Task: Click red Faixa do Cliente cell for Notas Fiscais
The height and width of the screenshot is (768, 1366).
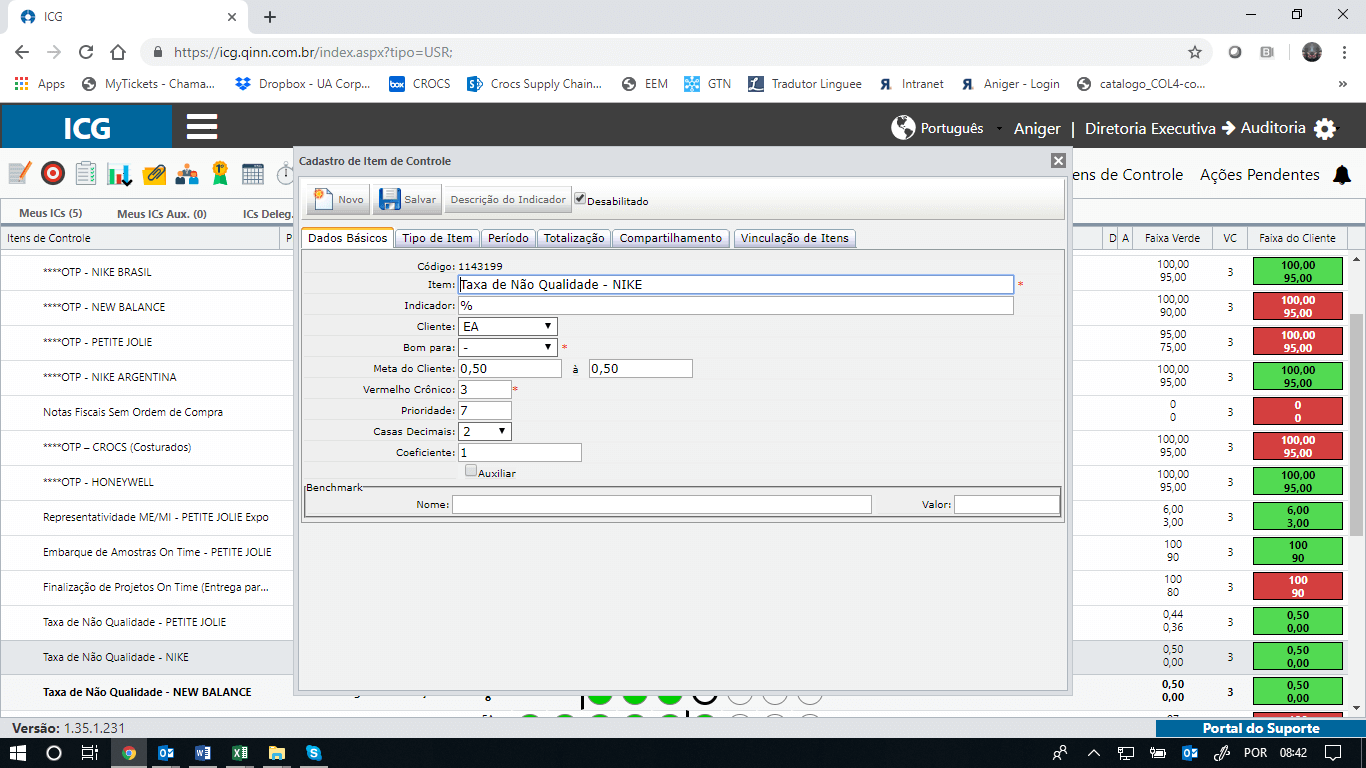Action: (1298, 411)
